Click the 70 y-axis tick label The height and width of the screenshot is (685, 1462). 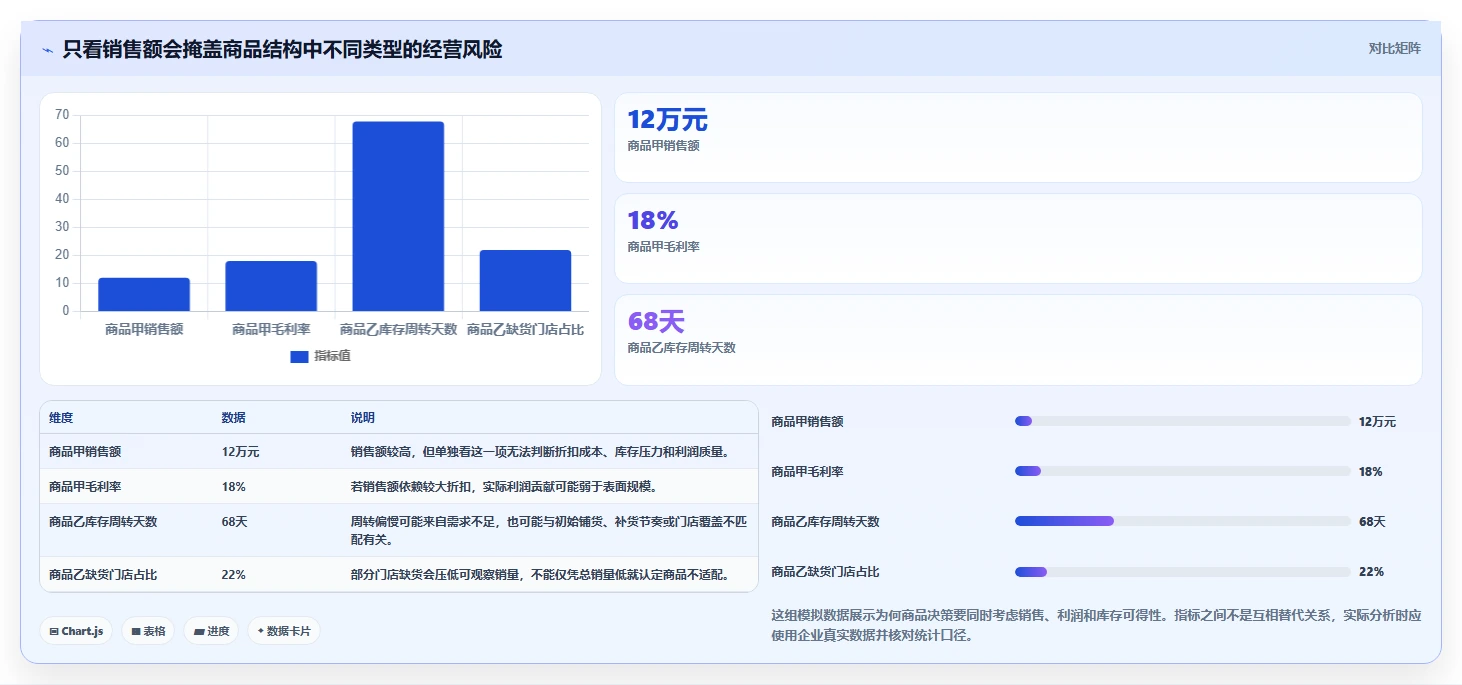(62, 115)
